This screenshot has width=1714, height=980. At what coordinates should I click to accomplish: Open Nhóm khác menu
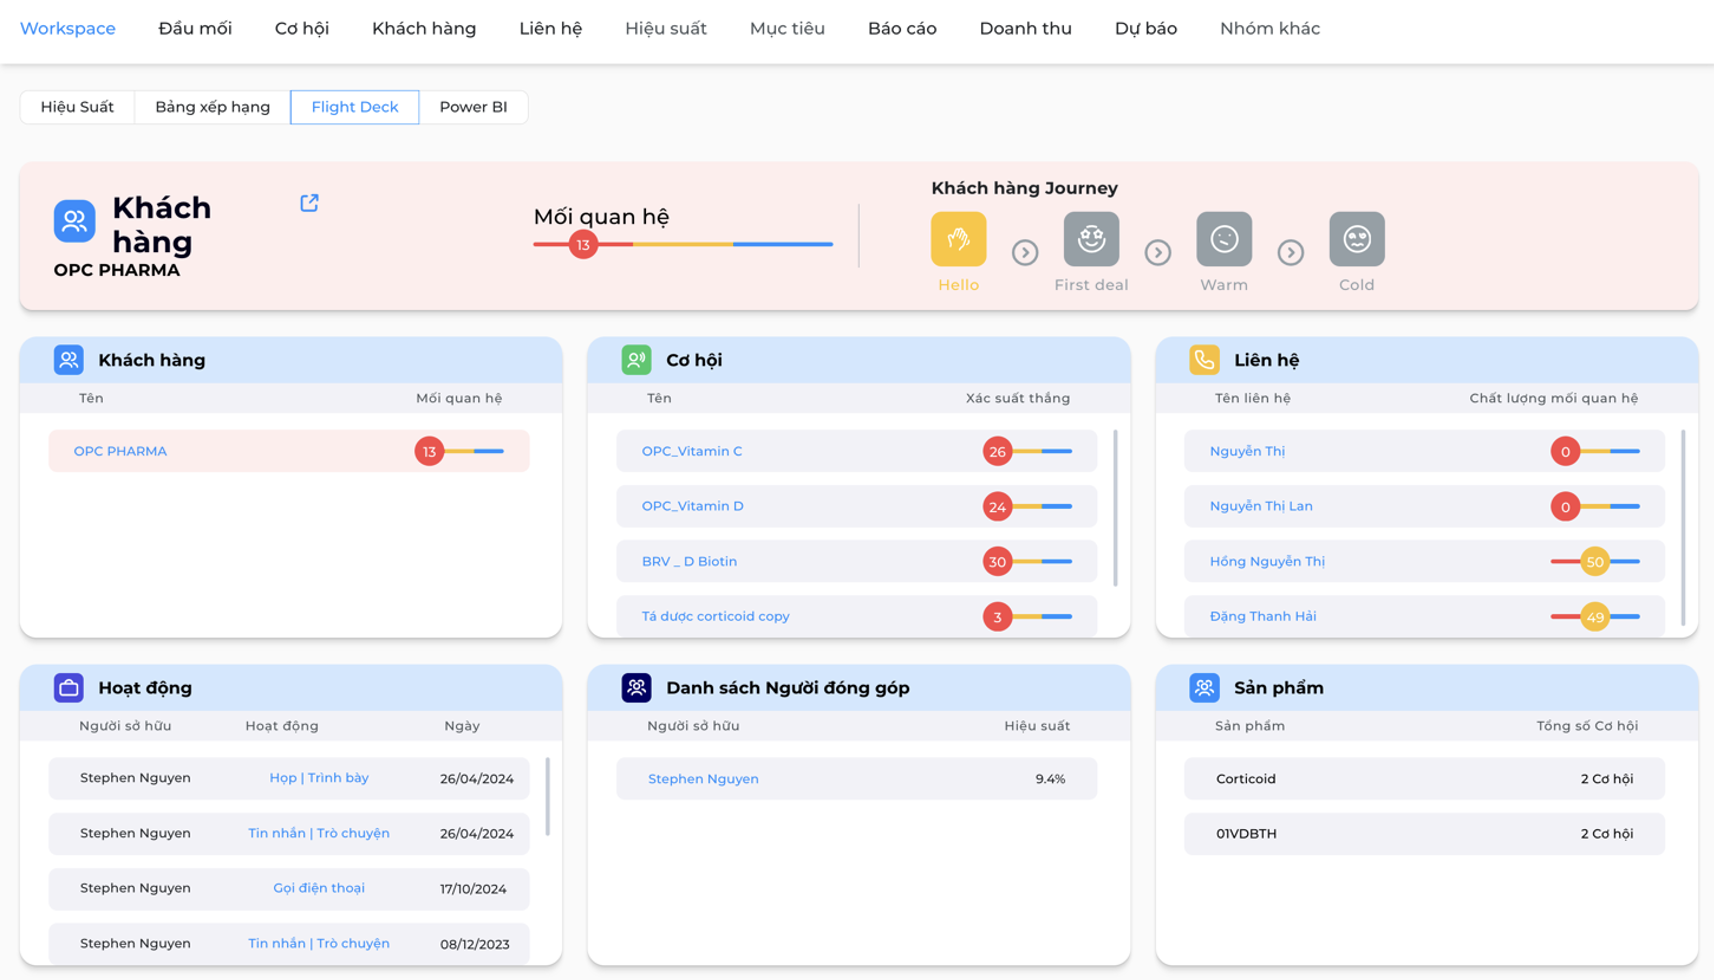[x=1270, y=28]
